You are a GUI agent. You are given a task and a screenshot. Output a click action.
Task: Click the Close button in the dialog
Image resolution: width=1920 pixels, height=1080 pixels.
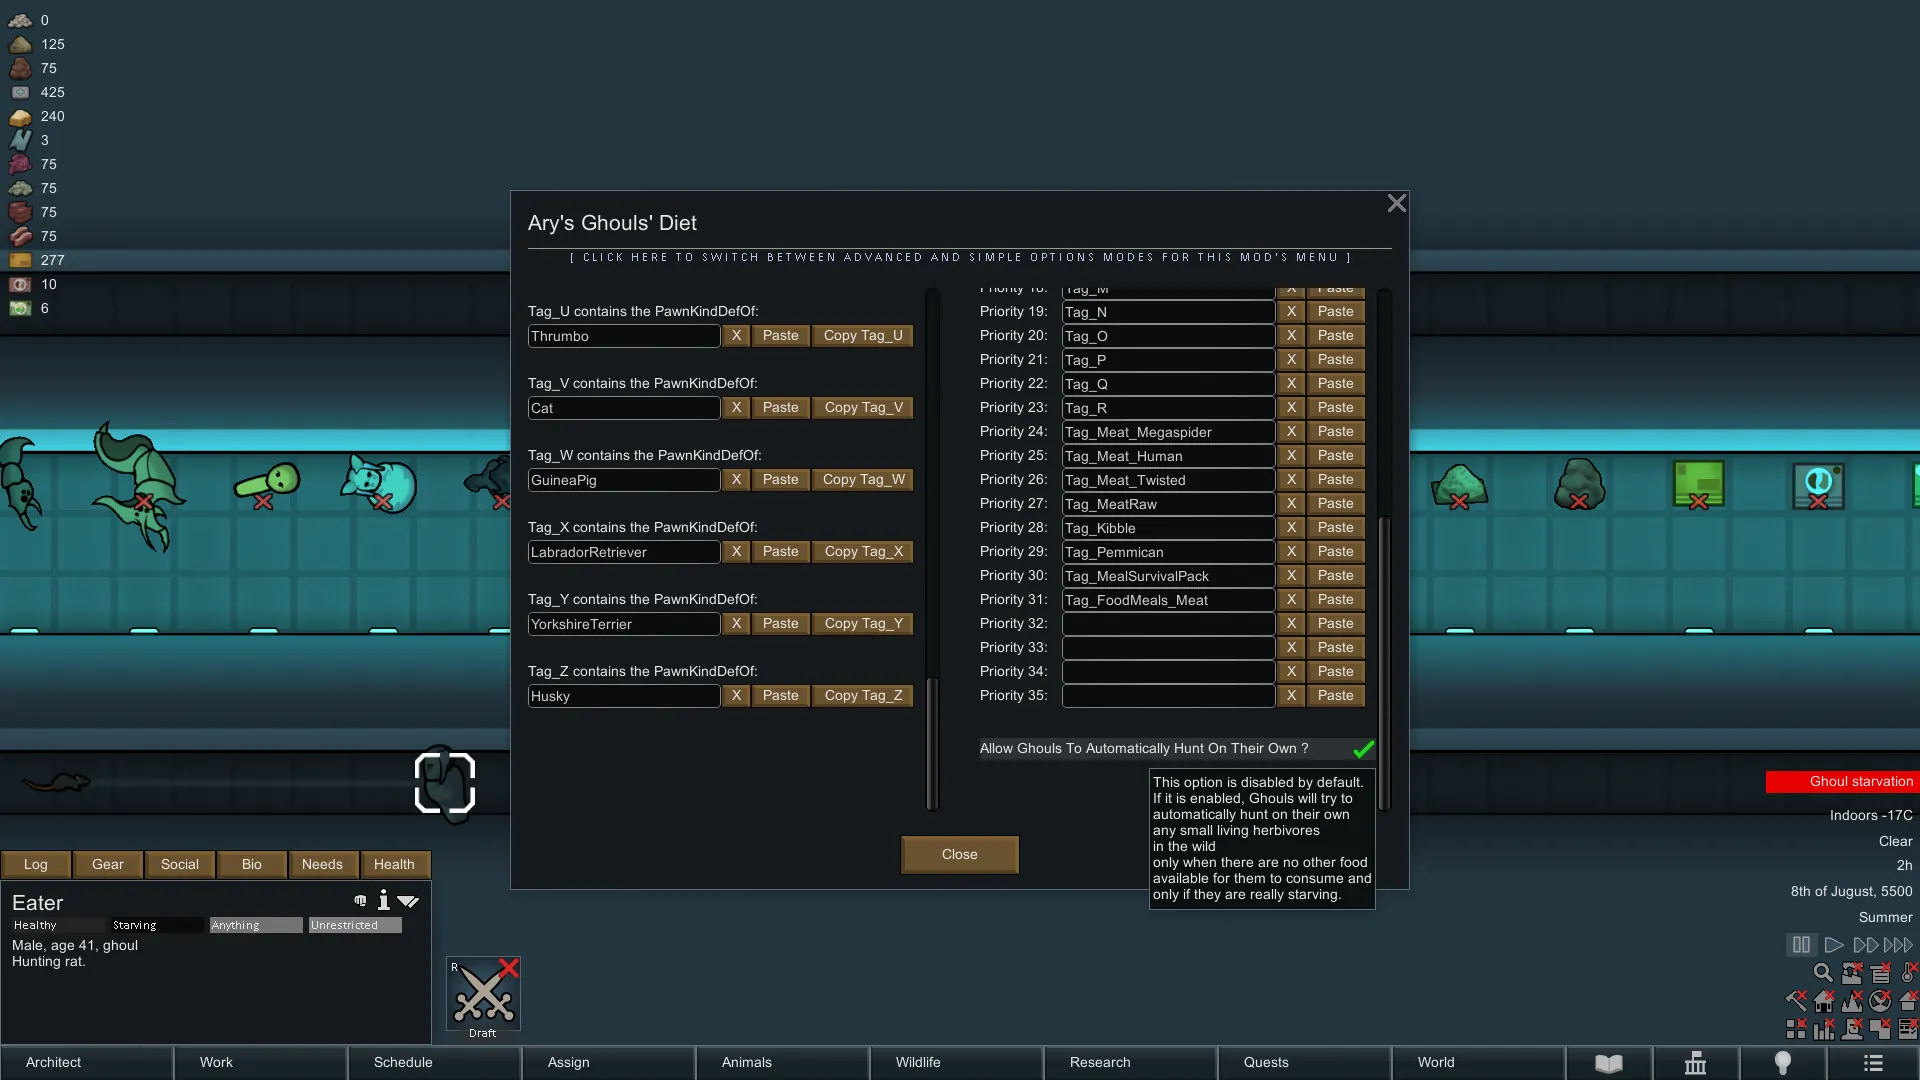(x=959, y=855)
